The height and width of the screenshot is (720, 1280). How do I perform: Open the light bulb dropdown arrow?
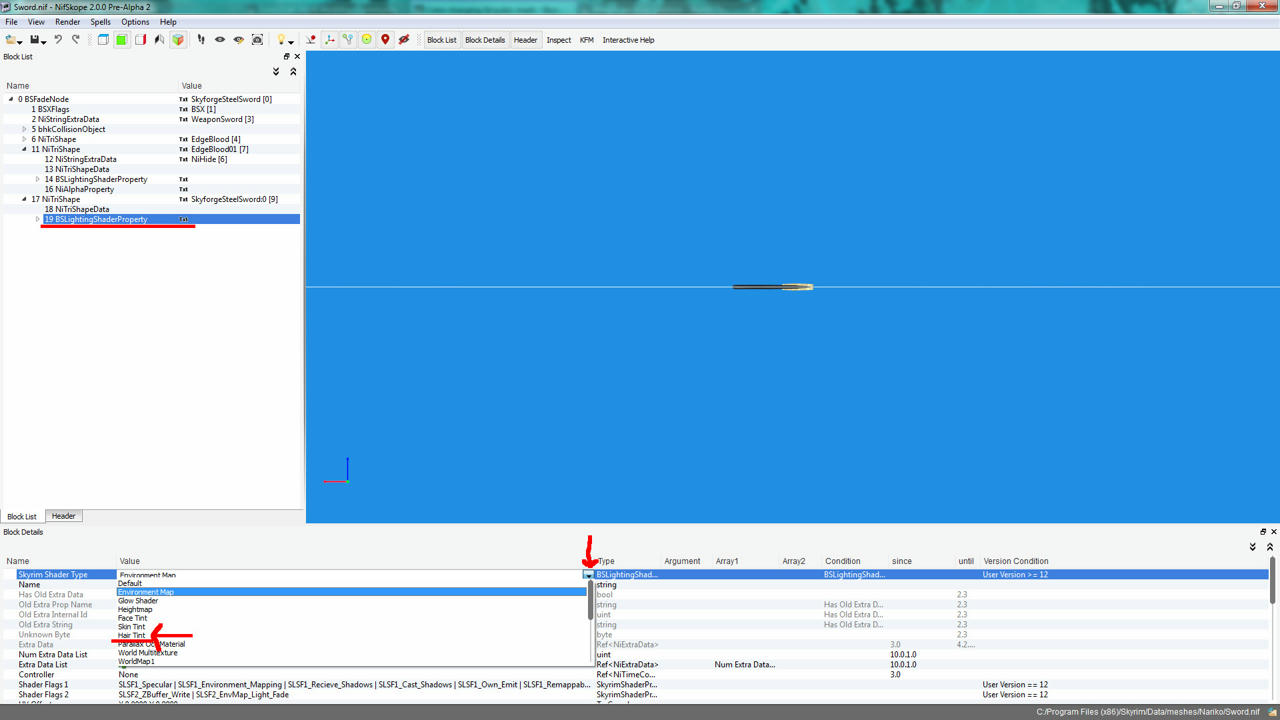pos(291,42)
